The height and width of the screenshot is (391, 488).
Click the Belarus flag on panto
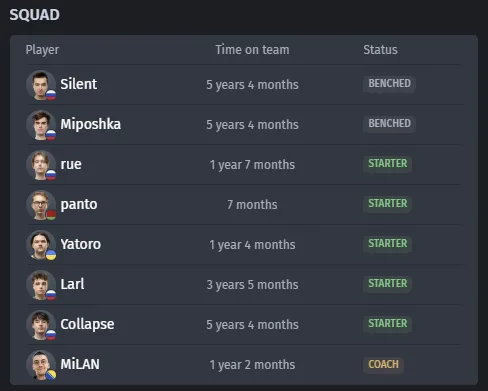(51, 215)
